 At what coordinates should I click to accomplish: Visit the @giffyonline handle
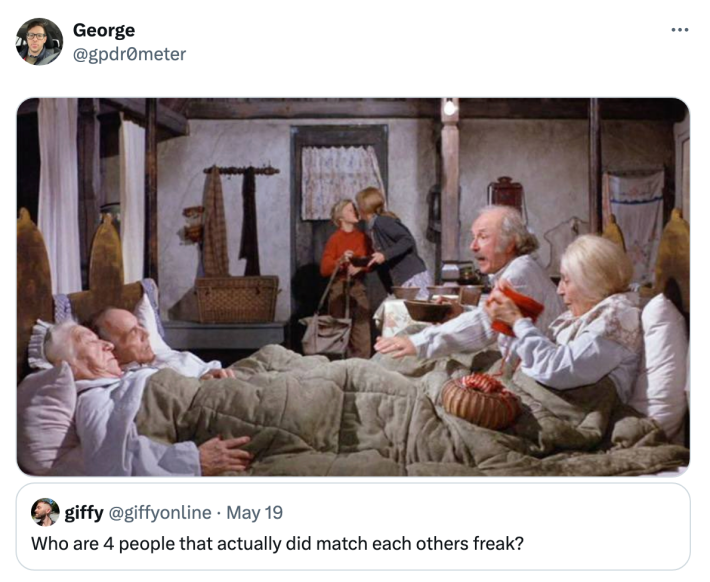tap(160, 513)
